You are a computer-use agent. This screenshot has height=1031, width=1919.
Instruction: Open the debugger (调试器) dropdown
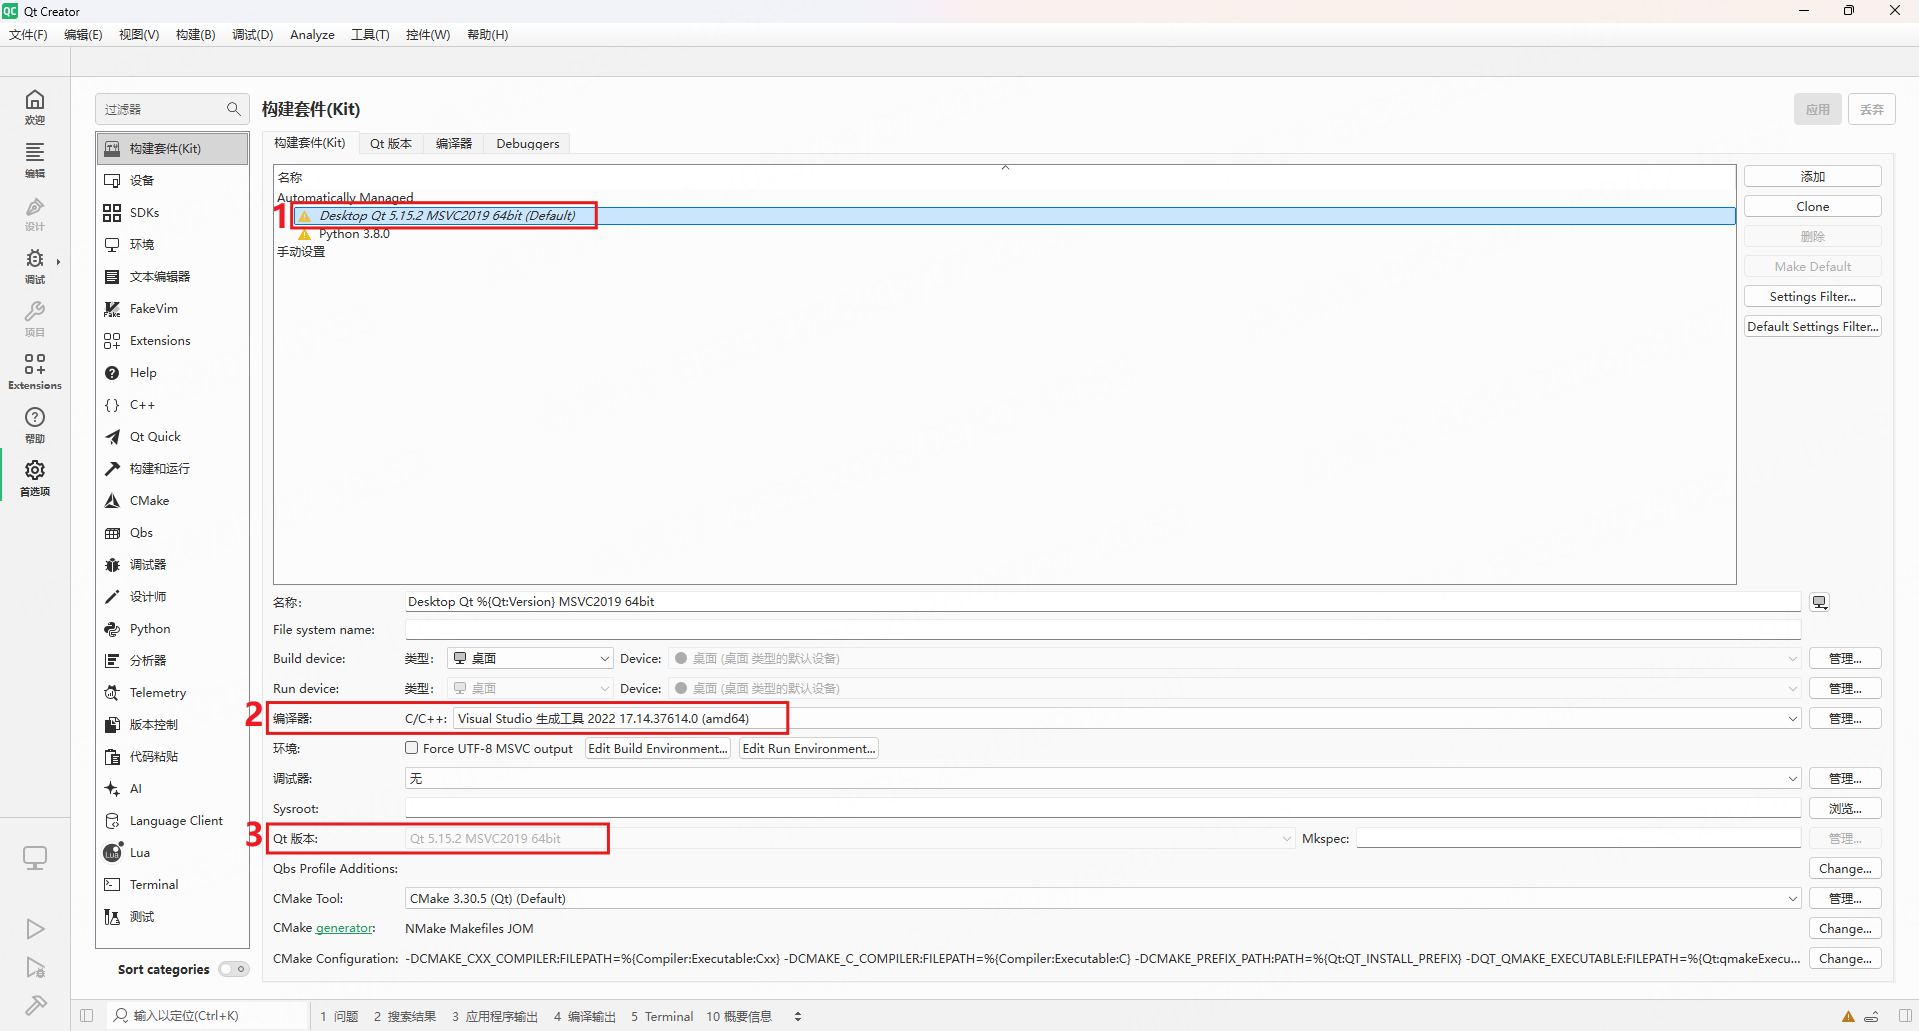(x=1103, y=779)
